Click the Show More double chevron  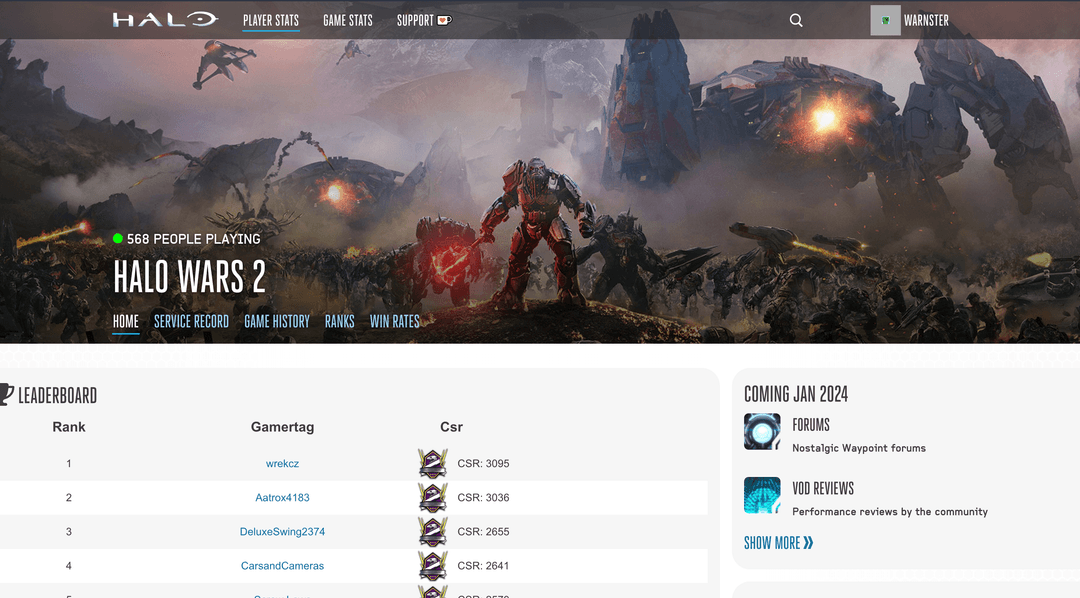click(x=808, y=543)
